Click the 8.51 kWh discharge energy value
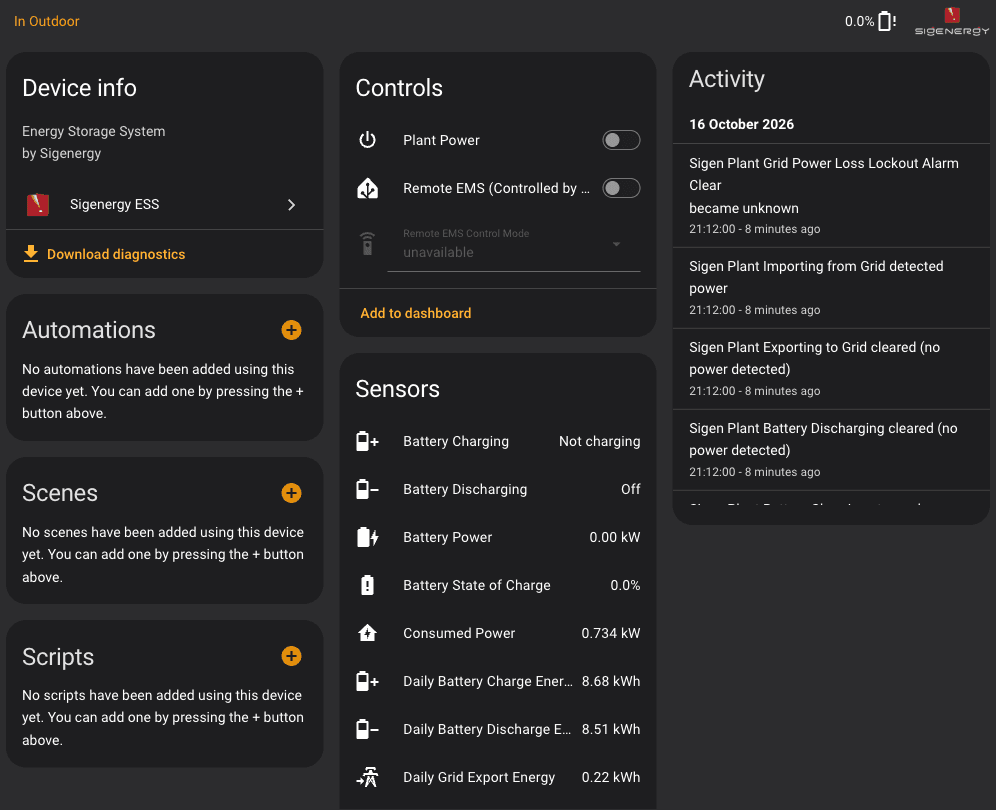Image resolution: width=996 pixels, height=810 pixels. click(610, 729)
